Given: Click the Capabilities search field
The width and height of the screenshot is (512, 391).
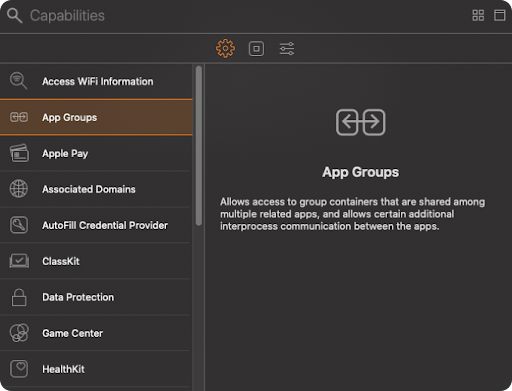Looking at the screenshot, I should [x=247, y=16].
